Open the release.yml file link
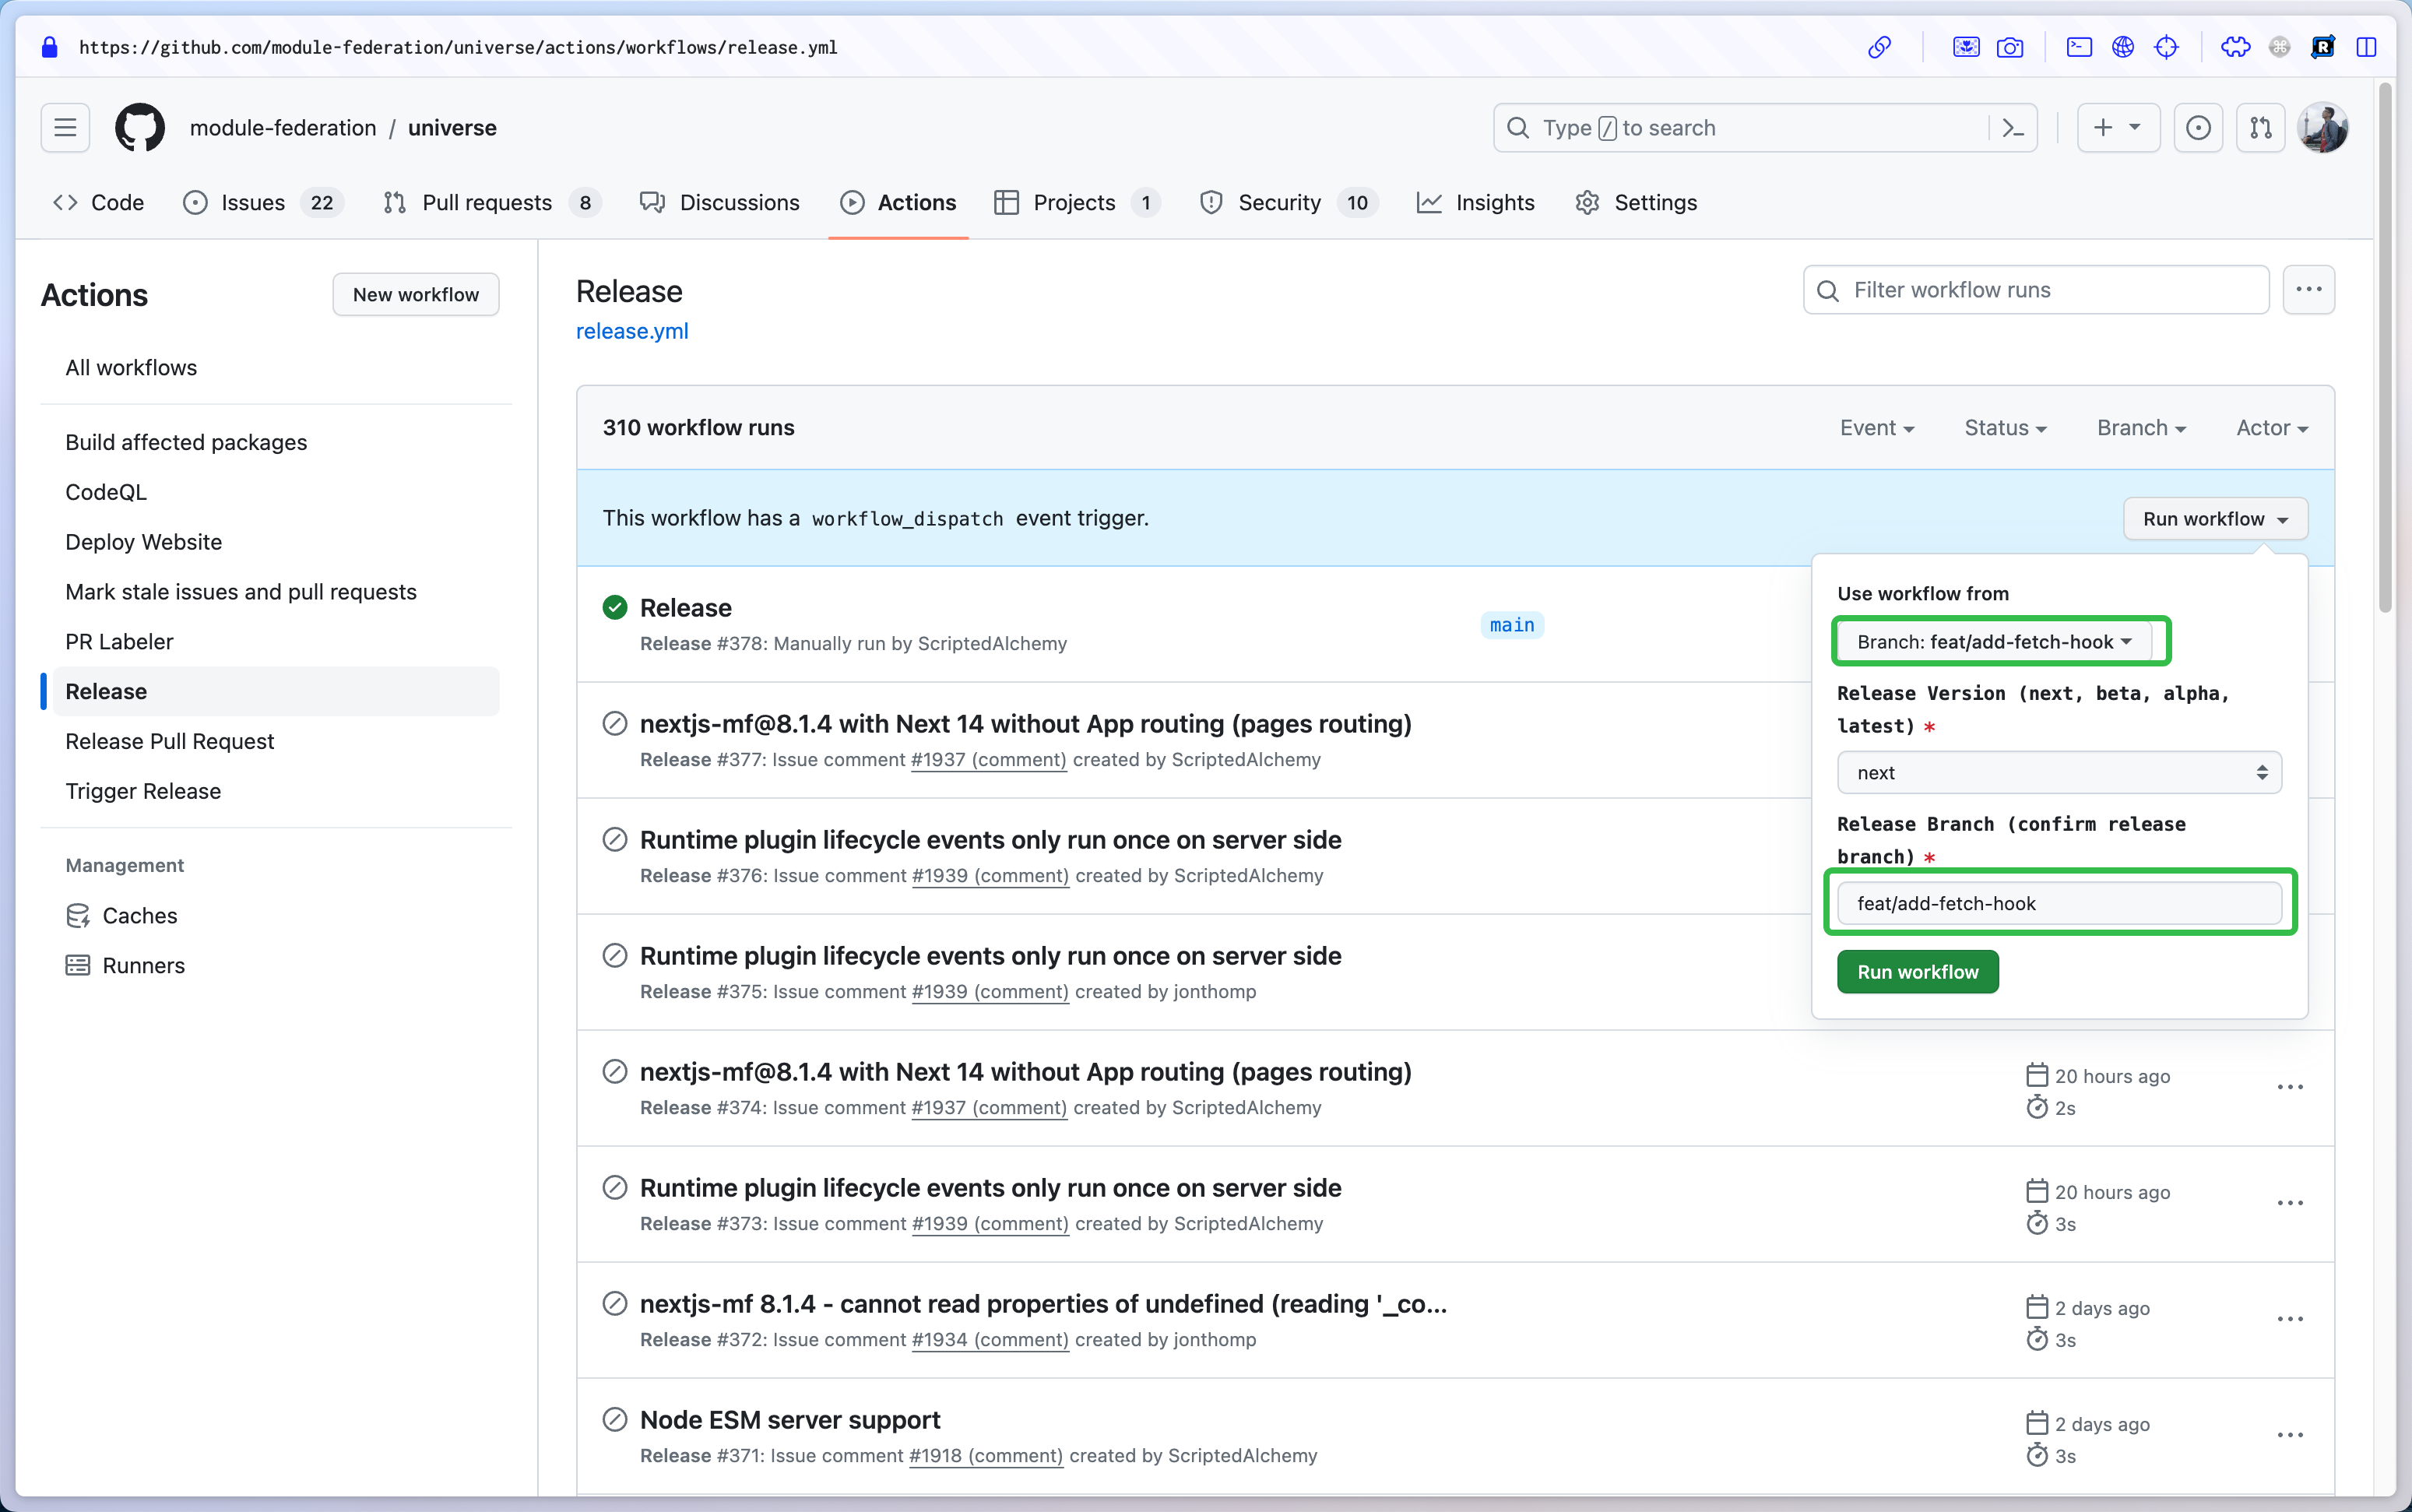 click(x=632, y=331)
